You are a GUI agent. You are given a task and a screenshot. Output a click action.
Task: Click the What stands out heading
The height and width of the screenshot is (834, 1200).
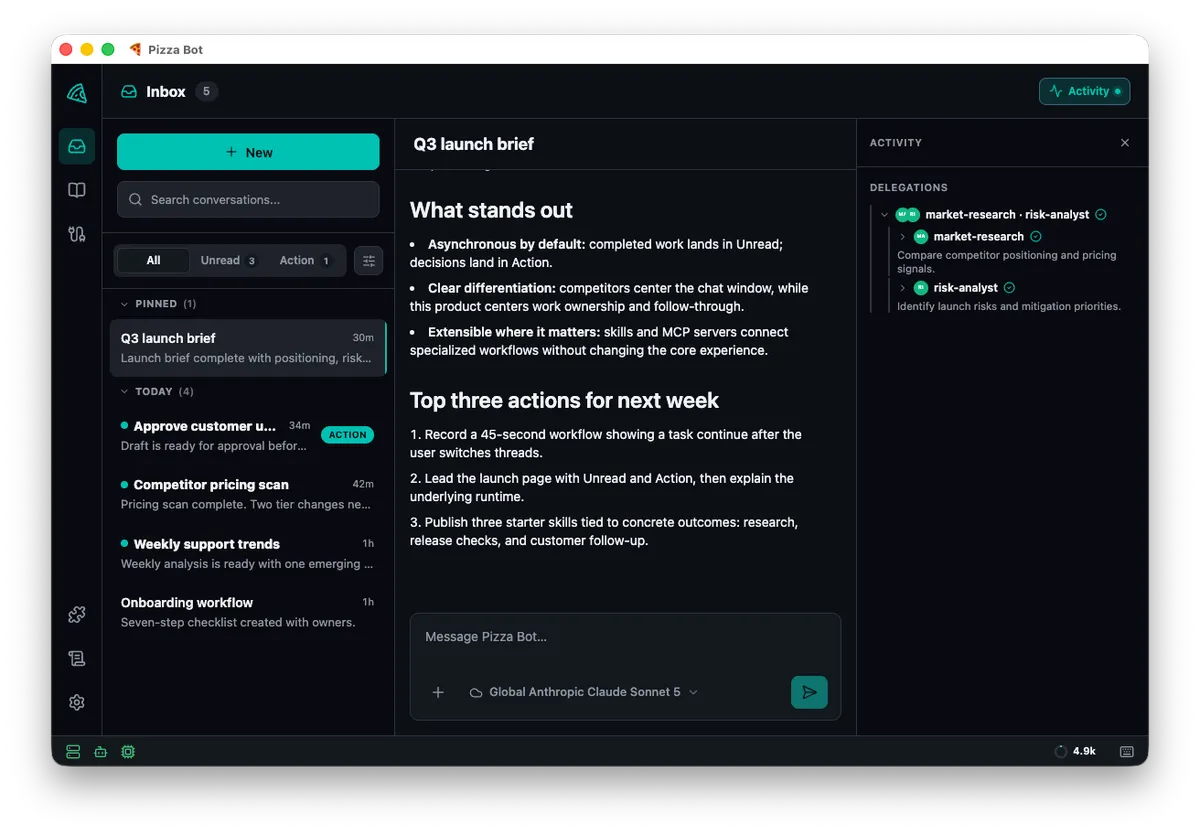(x=491, y=210)
